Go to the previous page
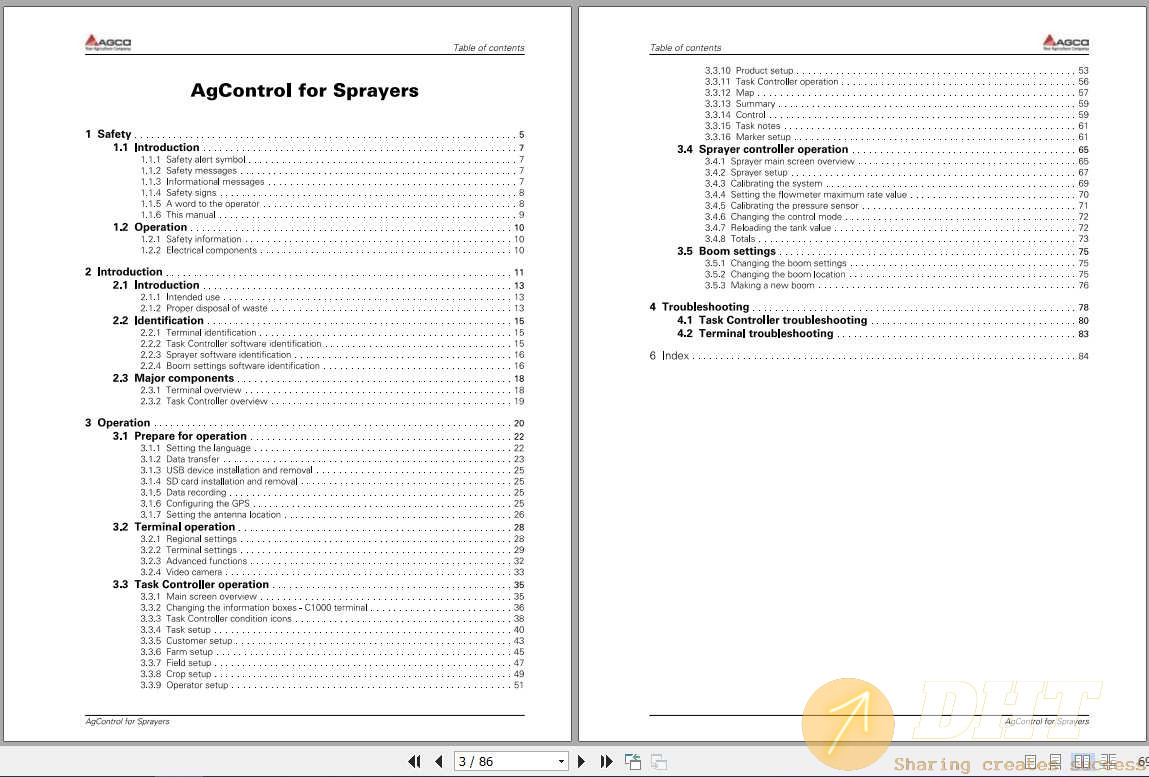This screenshot has width=1149, height=777. (438, 762)
